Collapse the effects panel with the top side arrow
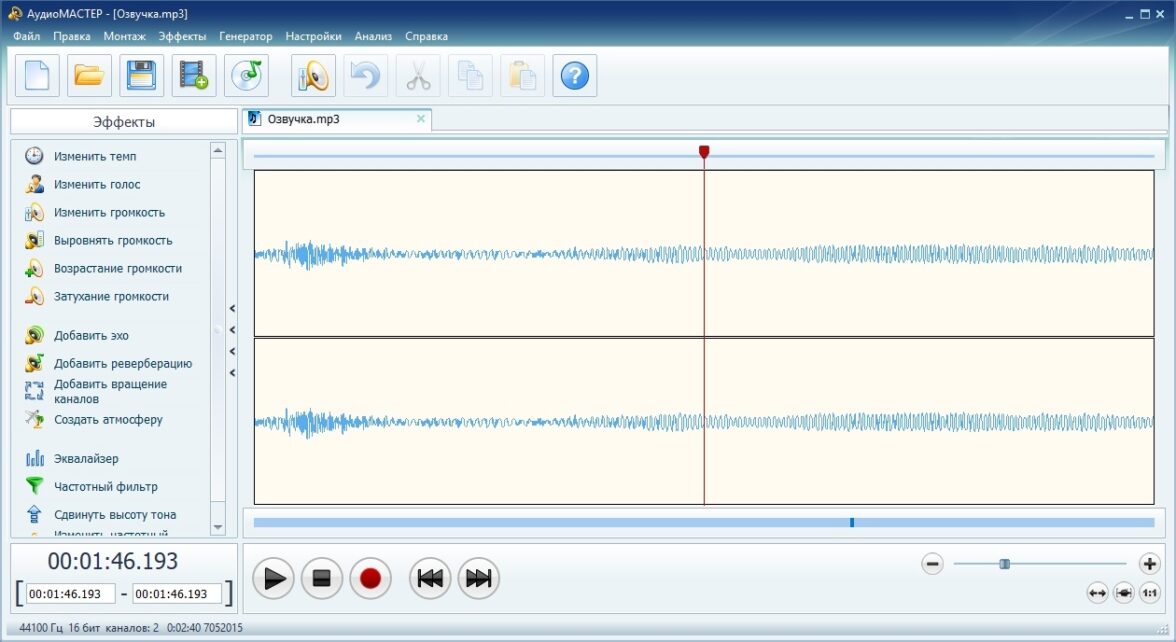 (x=232, y=309)
